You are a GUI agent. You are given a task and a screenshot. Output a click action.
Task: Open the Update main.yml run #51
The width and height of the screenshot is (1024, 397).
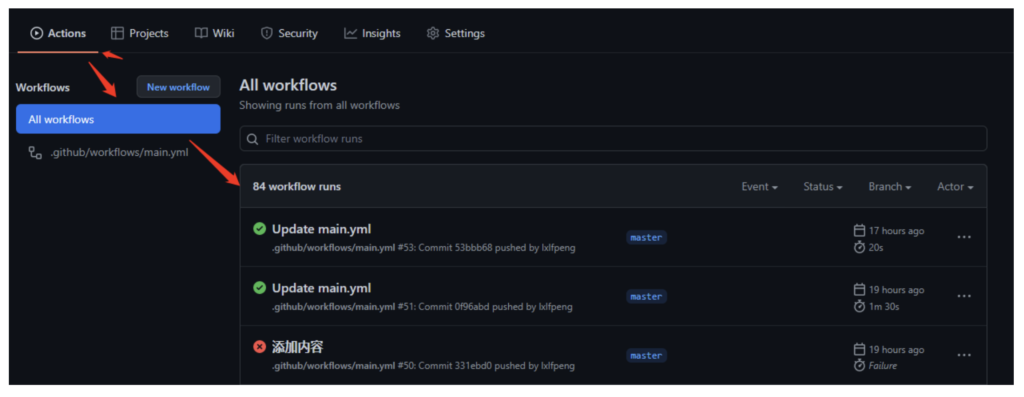[321, 288]
